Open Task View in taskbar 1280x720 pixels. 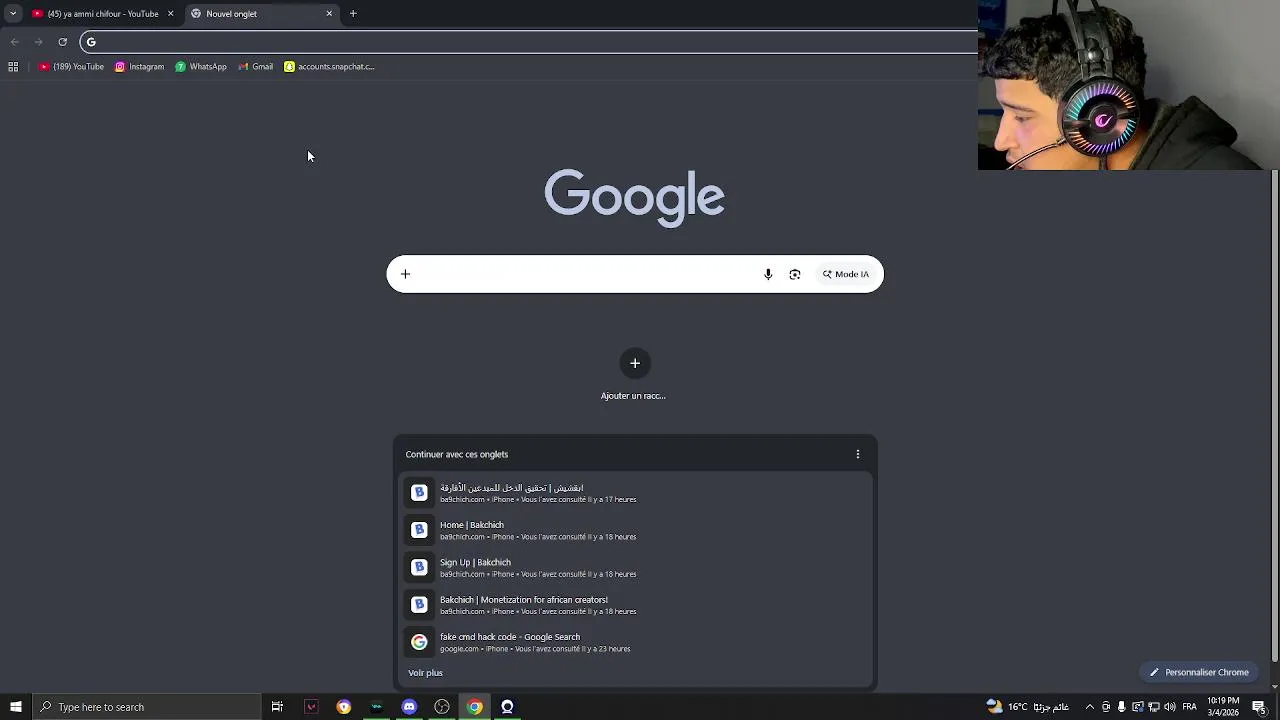(x=277, y=707)
